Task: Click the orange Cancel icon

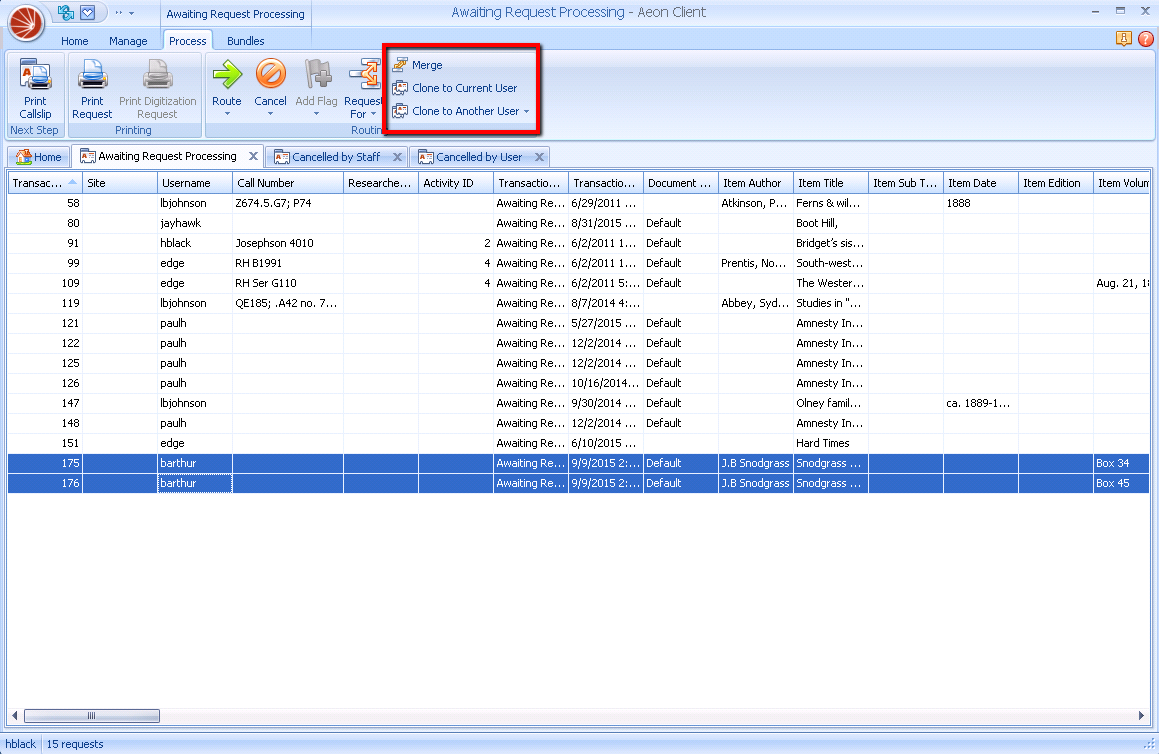Action: tap(270, 76)
